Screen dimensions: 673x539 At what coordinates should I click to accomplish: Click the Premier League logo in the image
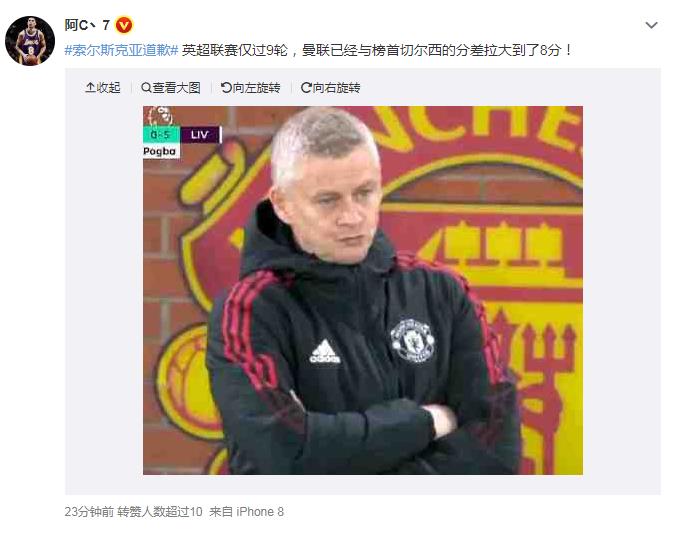(x=160, y=116)
